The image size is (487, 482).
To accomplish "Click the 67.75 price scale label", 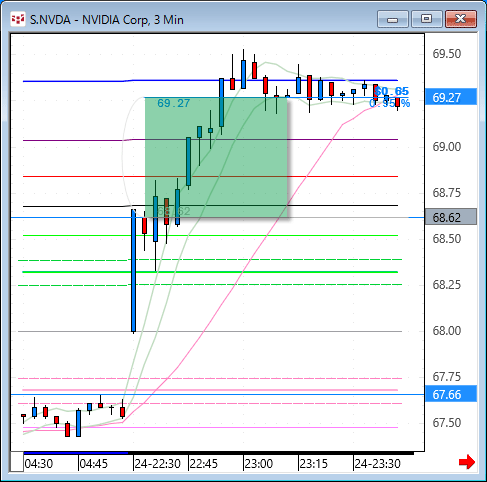I will 447,376.
